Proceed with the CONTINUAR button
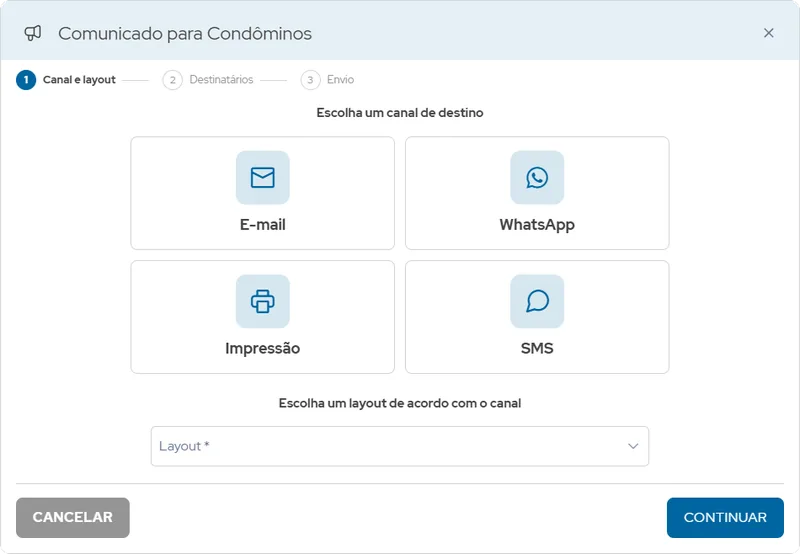Screen dimensions: 800x554 [x=725, y=517]
